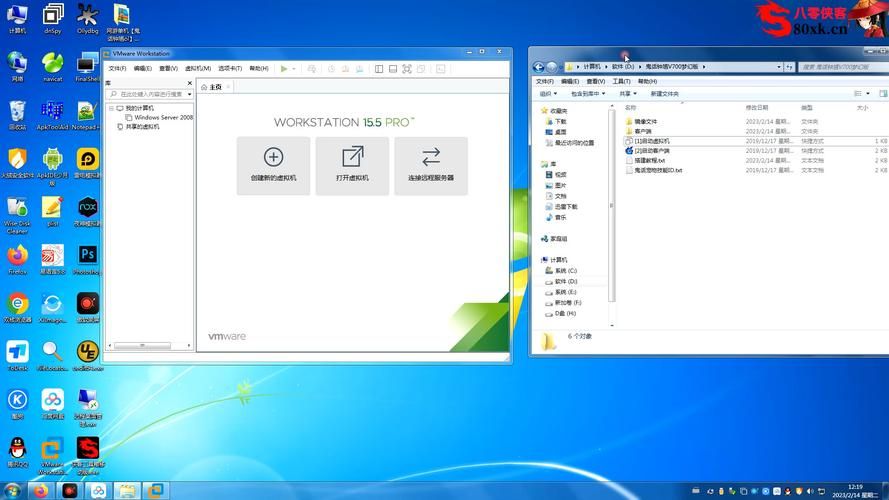Click the 新建文件夹 button in Explorer
Screen dimensions: 889x500
(664, 94)
